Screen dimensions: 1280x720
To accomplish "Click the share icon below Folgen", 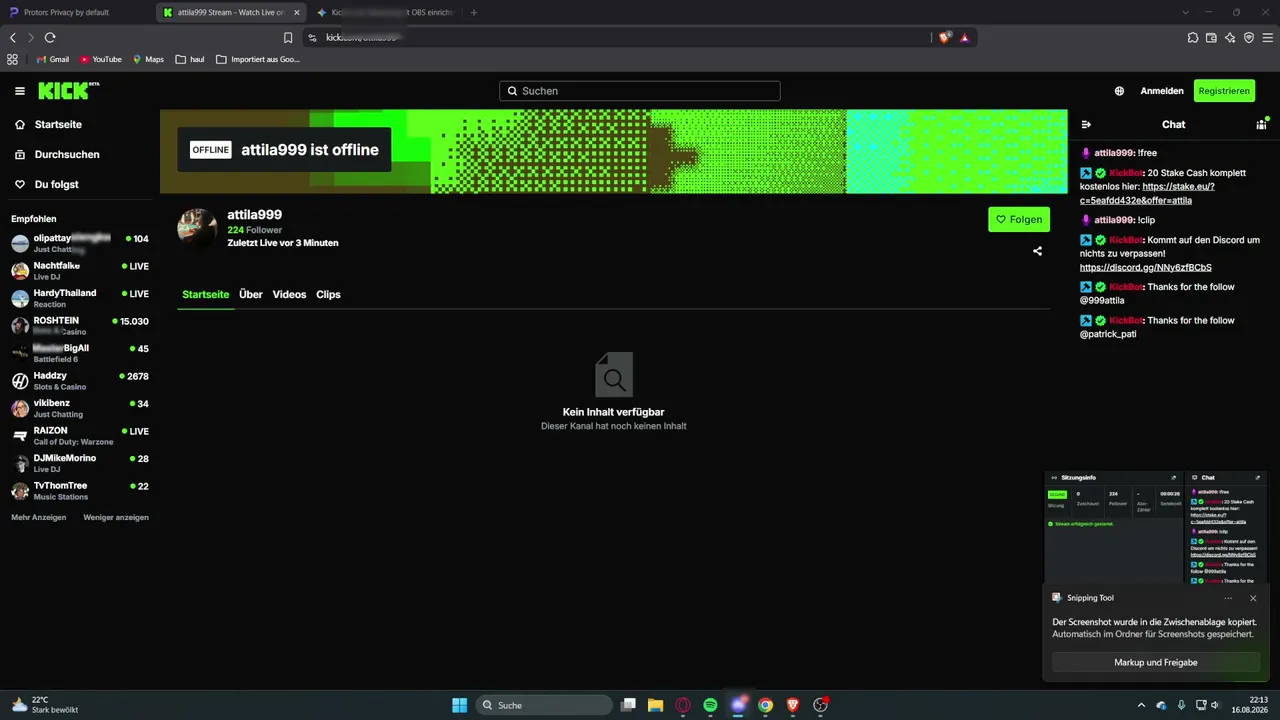I will coord(1037,251).
